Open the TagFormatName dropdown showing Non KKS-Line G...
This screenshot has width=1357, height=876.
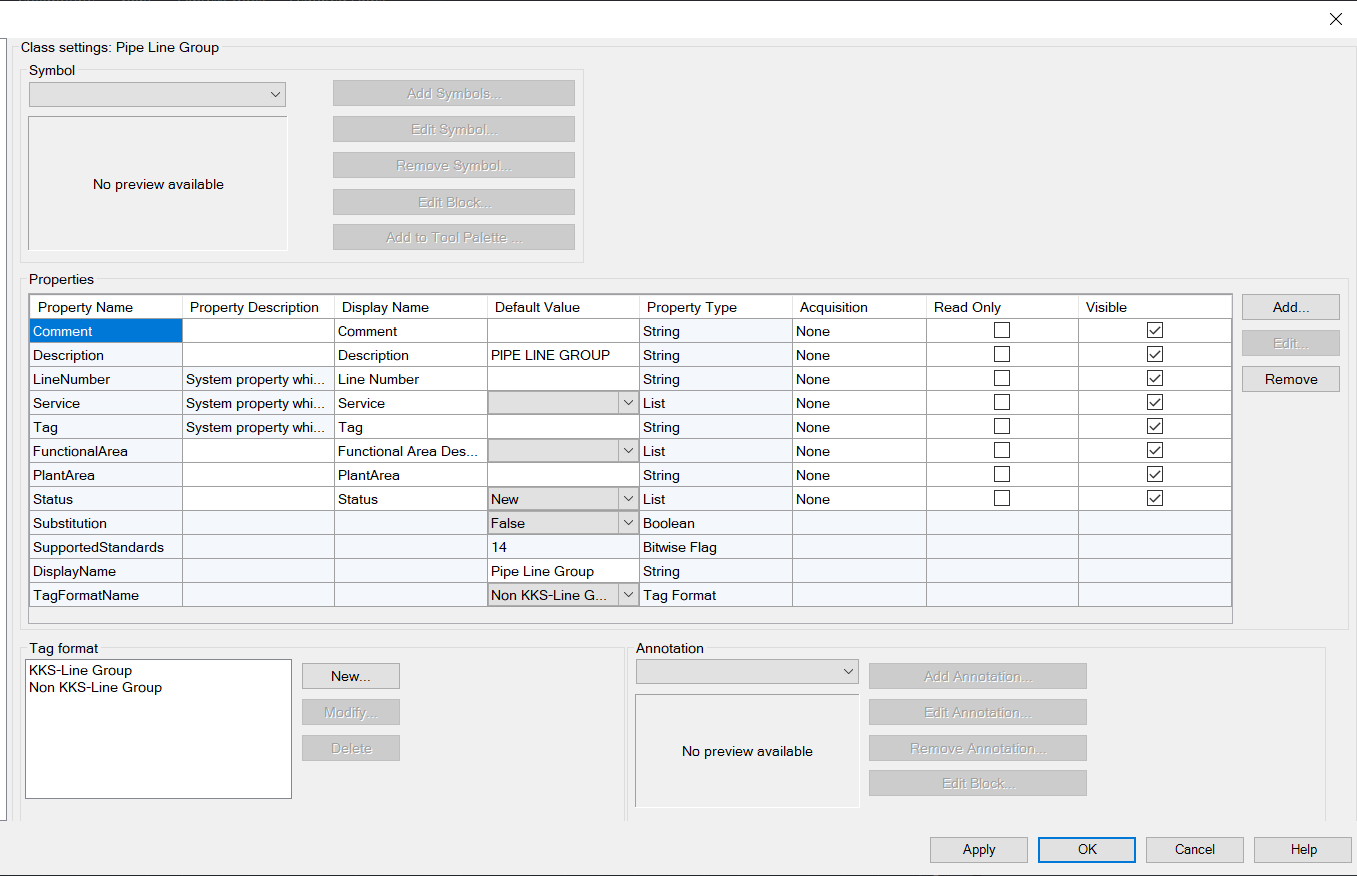[628, 595]
